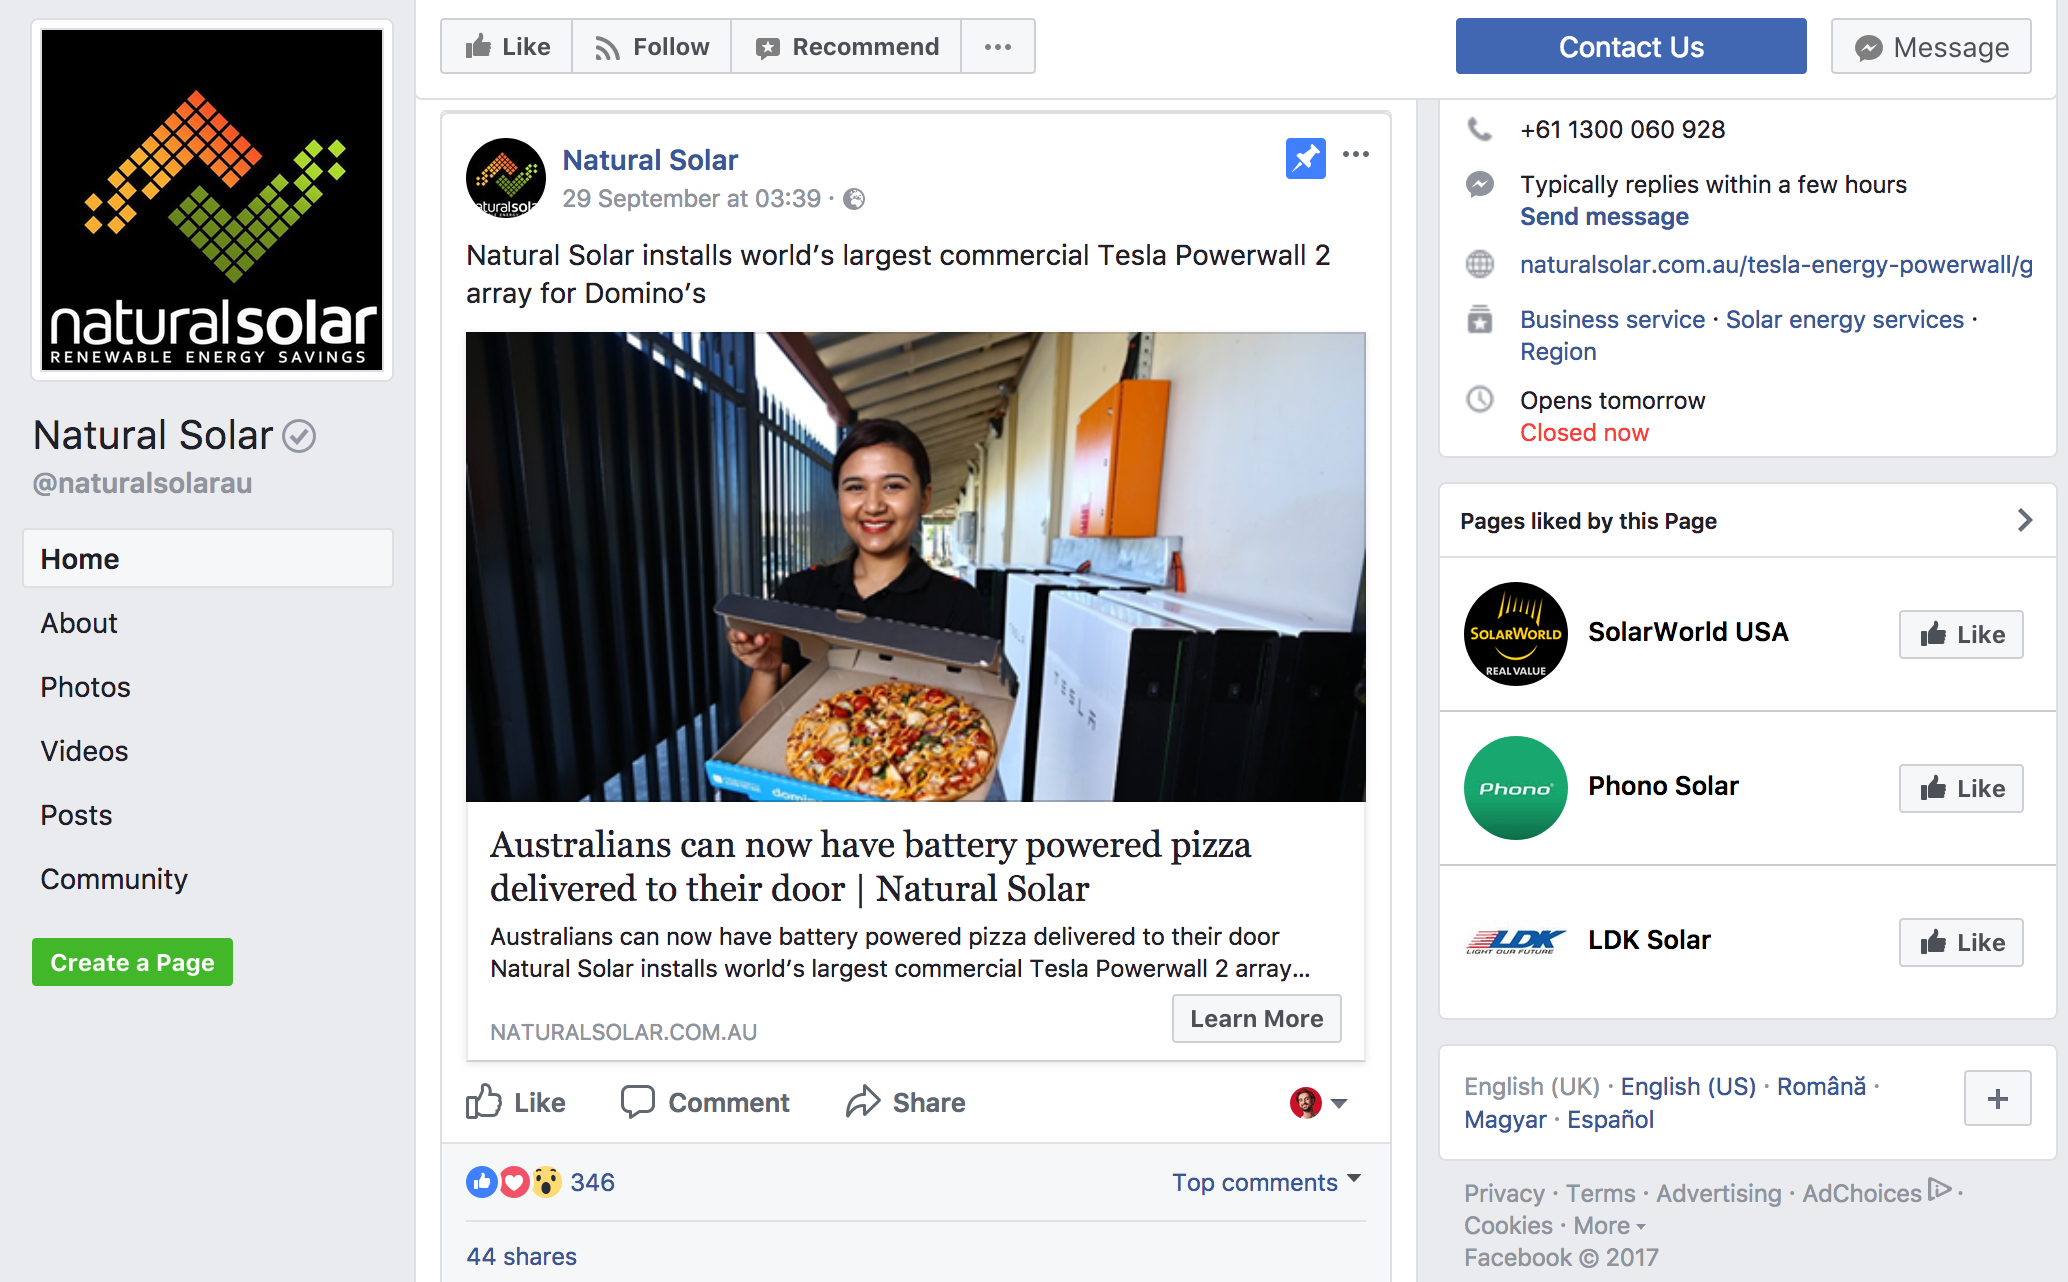
Task: Open the post options three-dot menu
Action: (x=1356, y=154)
